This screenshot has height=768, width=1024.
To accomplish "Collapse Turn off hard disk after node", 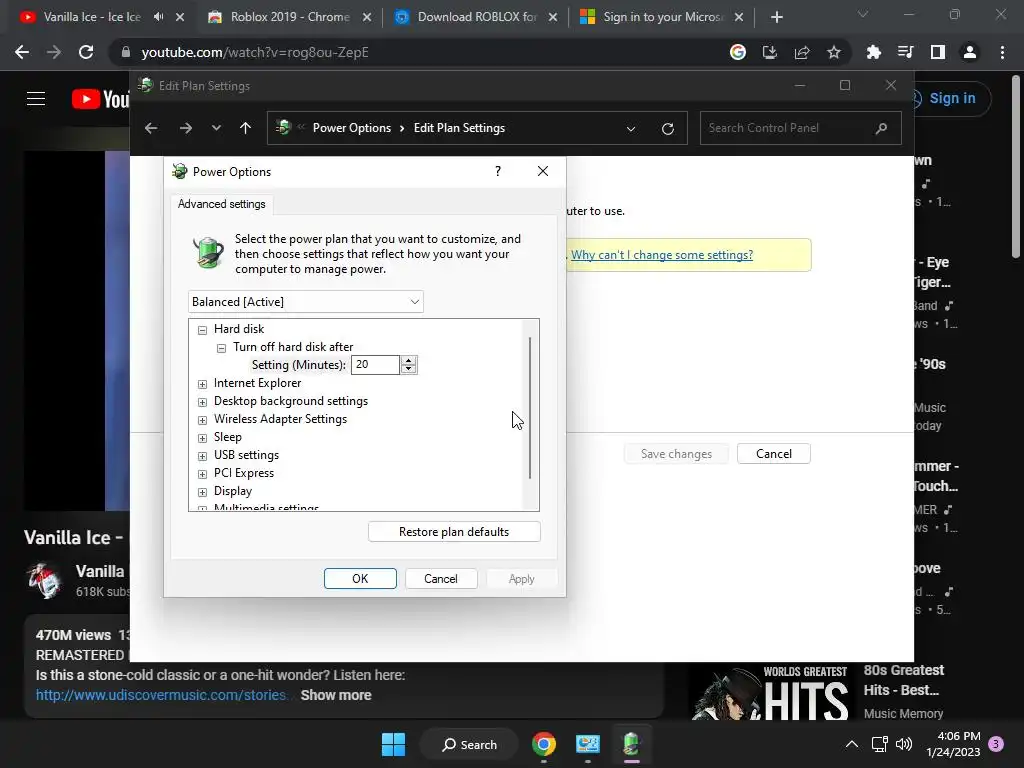I will (221, 348).
